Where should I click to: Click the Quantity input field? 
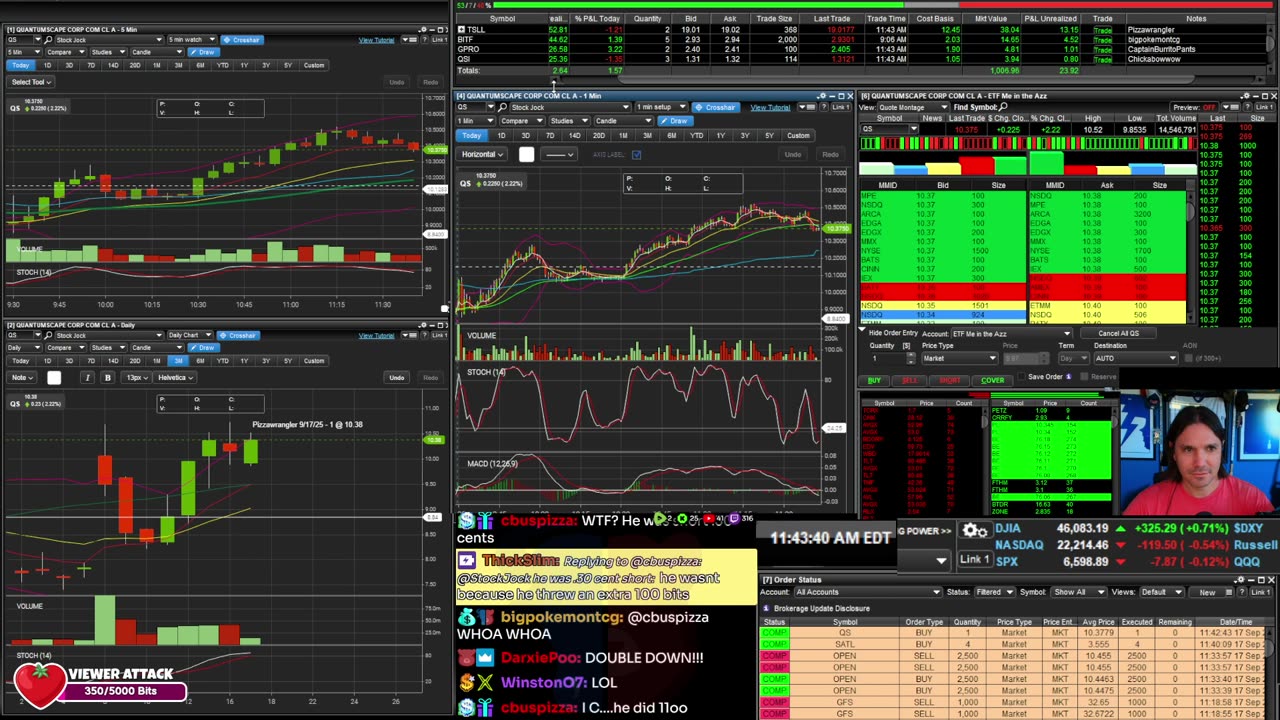pos(889,358)
